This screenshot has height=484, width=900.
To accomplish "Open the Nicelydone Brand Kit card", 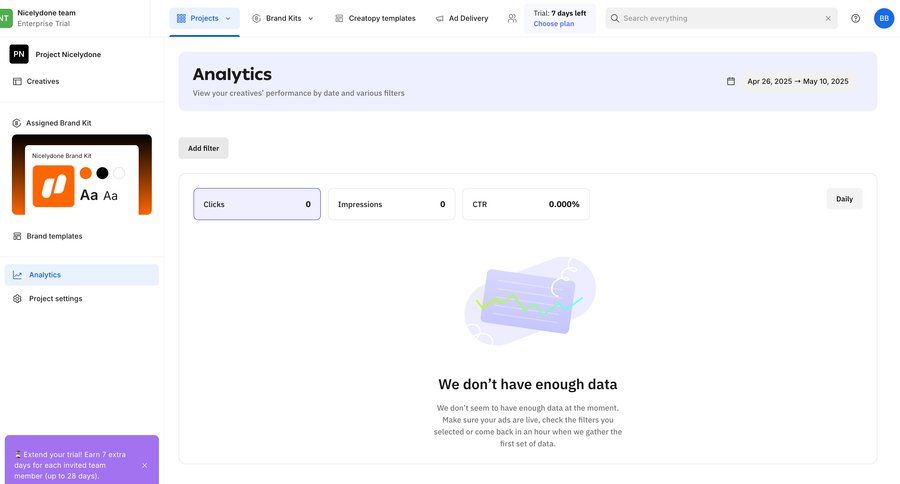I will click(82, 175).
